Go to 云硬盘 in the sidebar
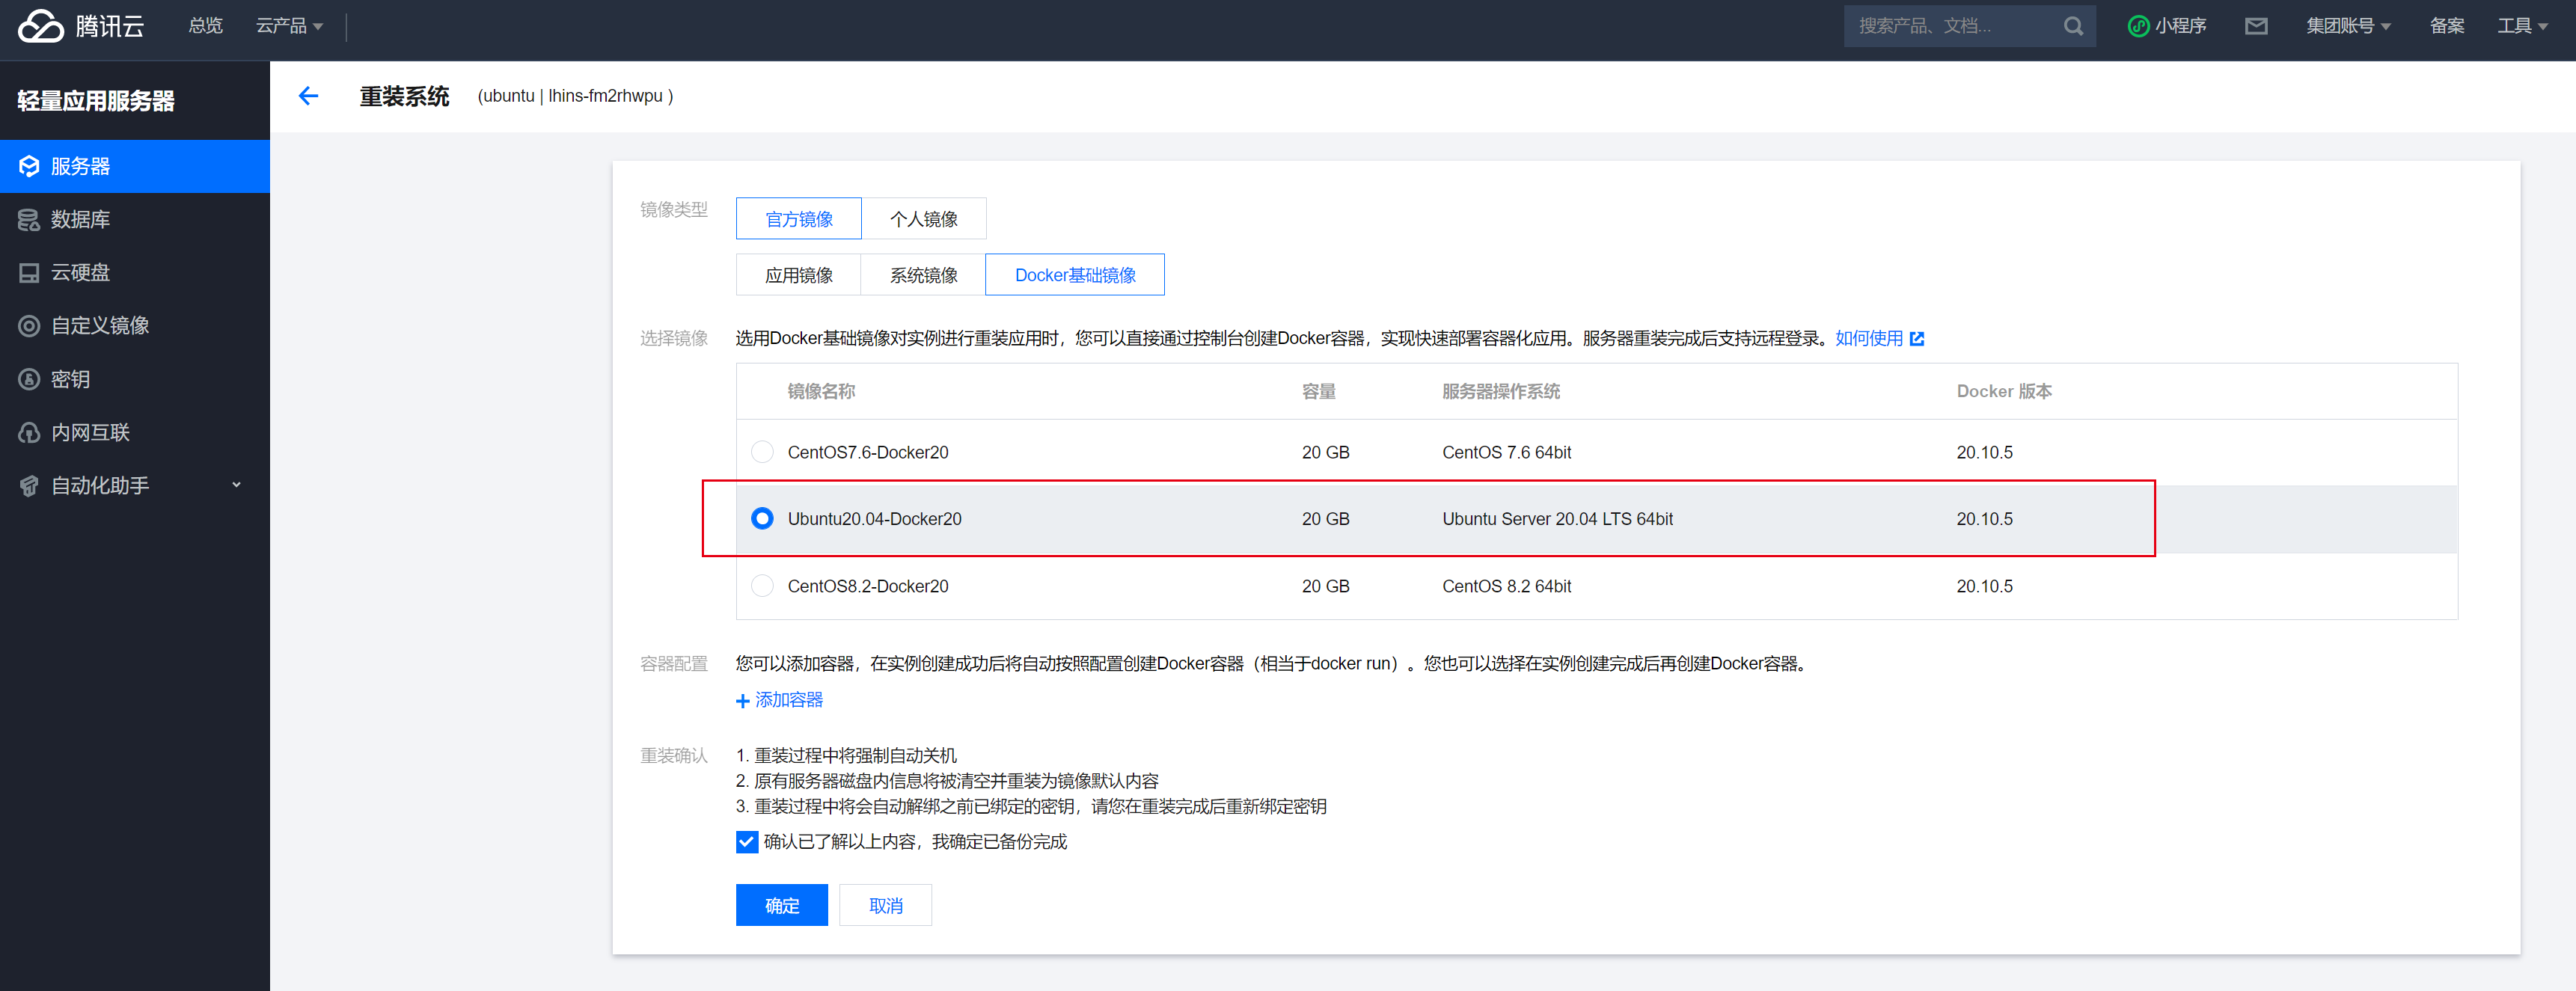Viewport: 2576px width, 991px height. (135, 272)
